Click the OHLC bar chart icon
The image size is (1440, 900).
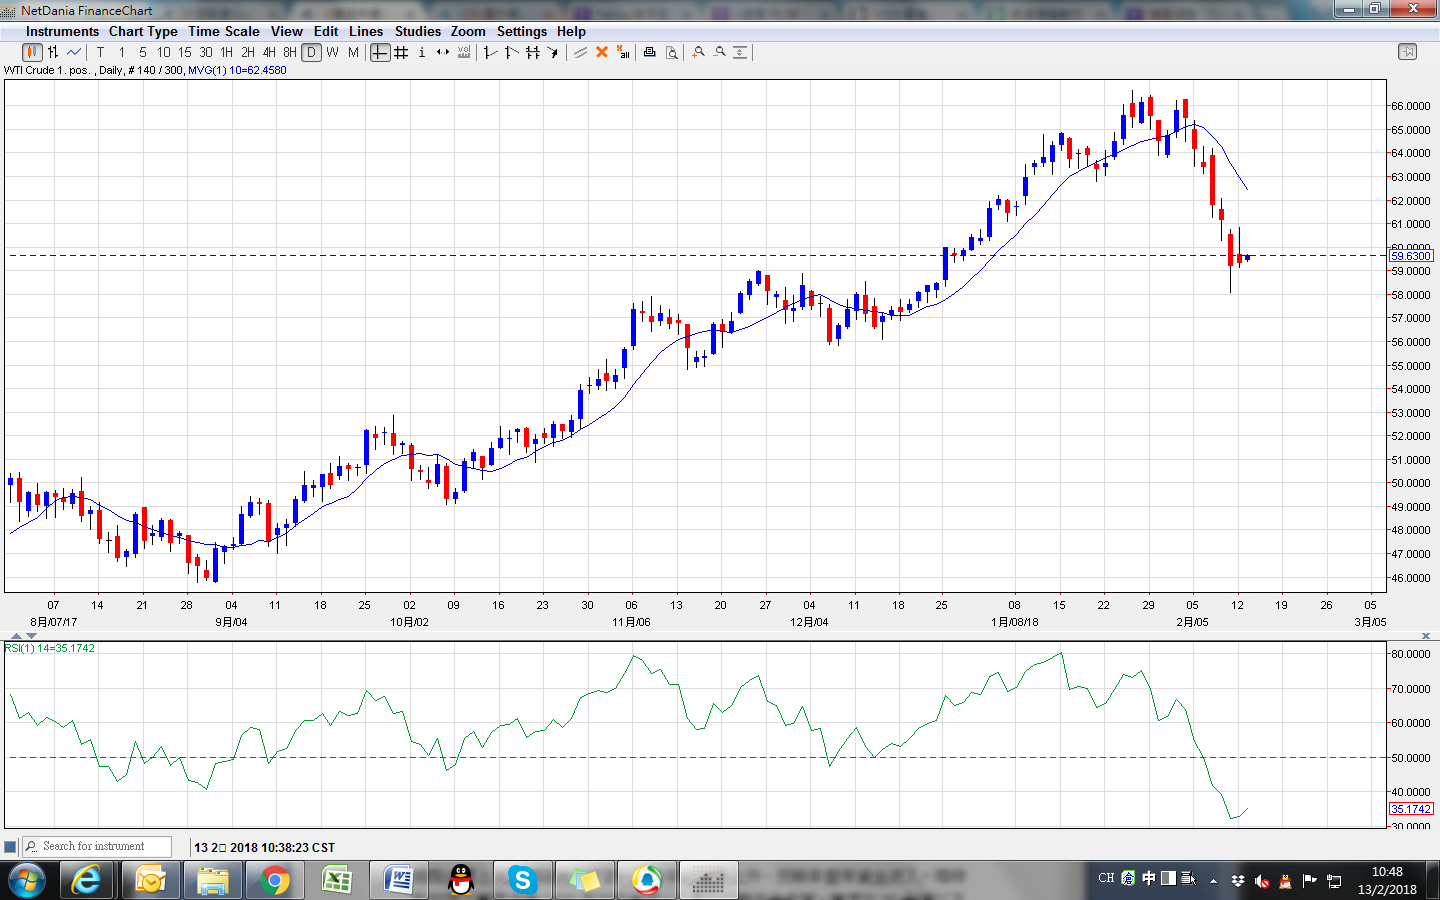[53, 52]
